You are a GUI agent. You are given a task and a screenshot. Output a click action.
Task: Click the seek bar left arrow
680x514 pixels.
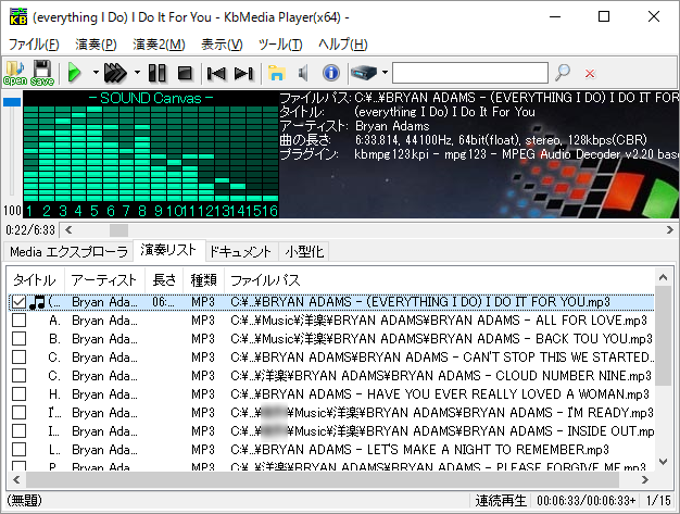(x=69, y=230)
